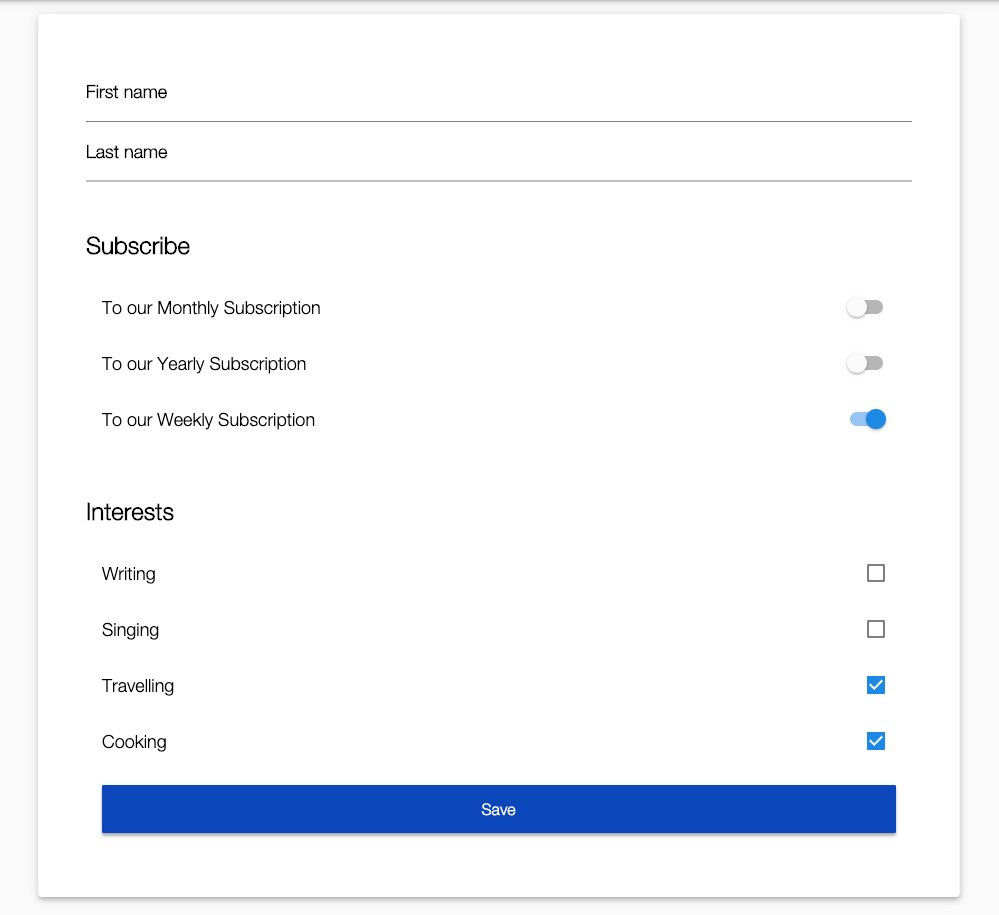
Task: Select the Cooking list item label
Action: point(134,742)
